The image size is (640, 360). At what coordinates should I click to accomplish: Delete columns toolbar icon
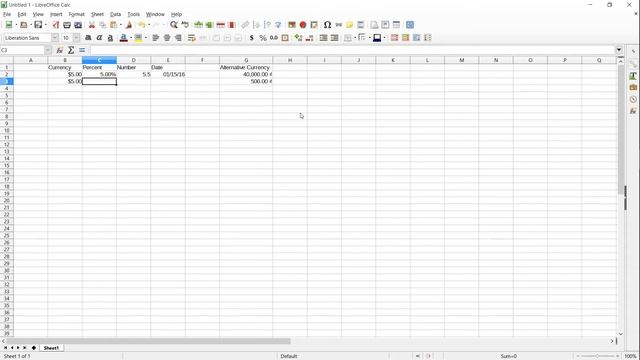pyautogui.click(x=231, y=25)
